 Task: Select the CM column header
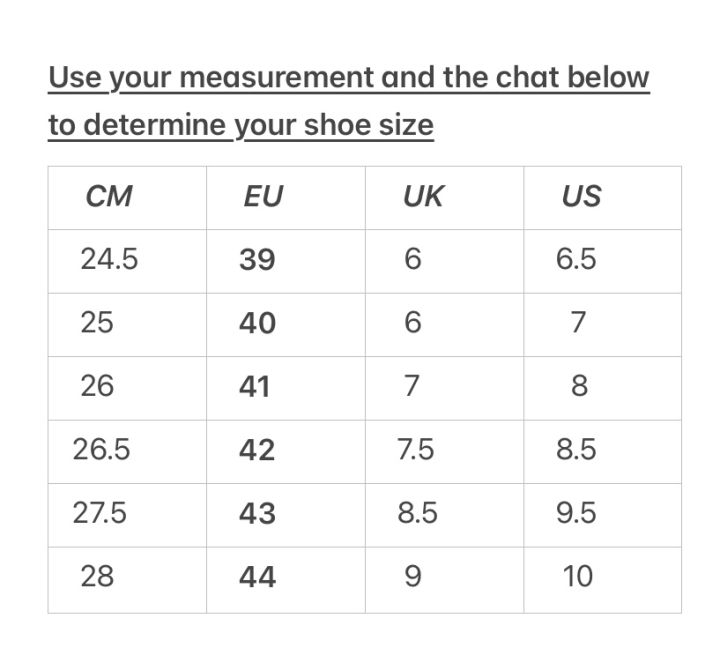click(109, 197)
